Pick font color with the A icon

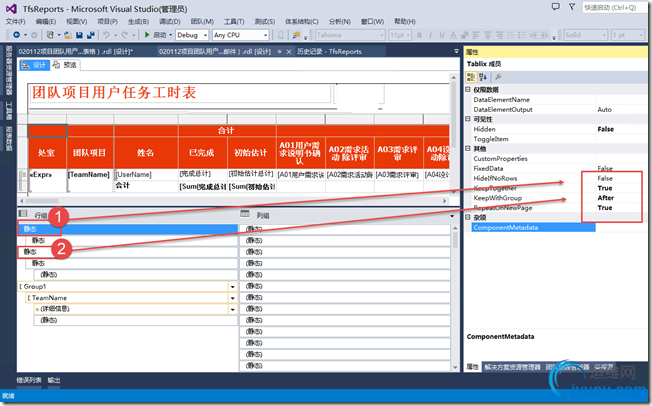453,35
